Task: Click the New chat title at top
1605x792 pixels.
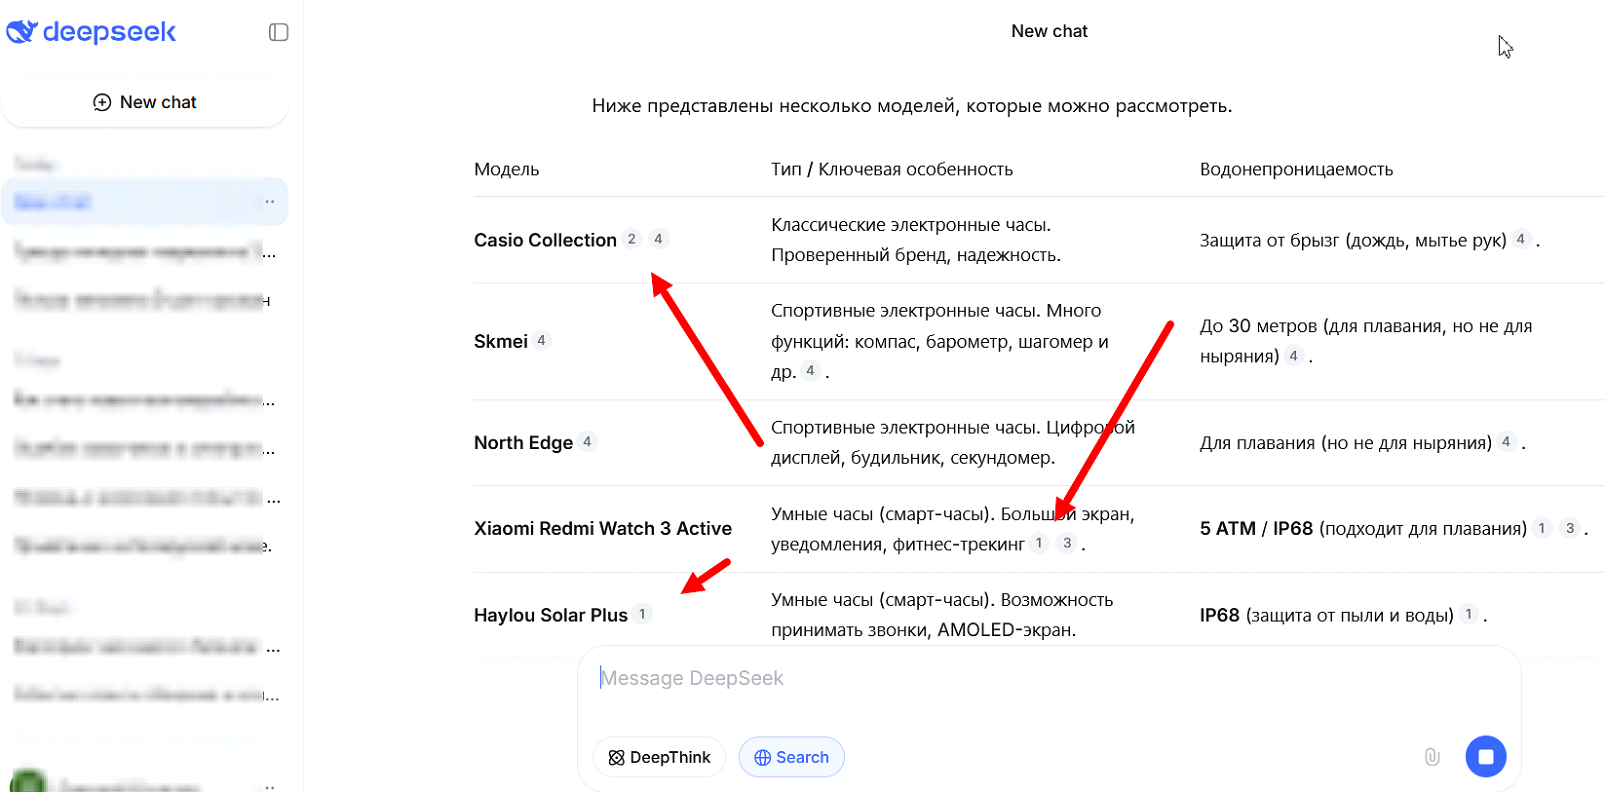Action: click(1049, 31)
